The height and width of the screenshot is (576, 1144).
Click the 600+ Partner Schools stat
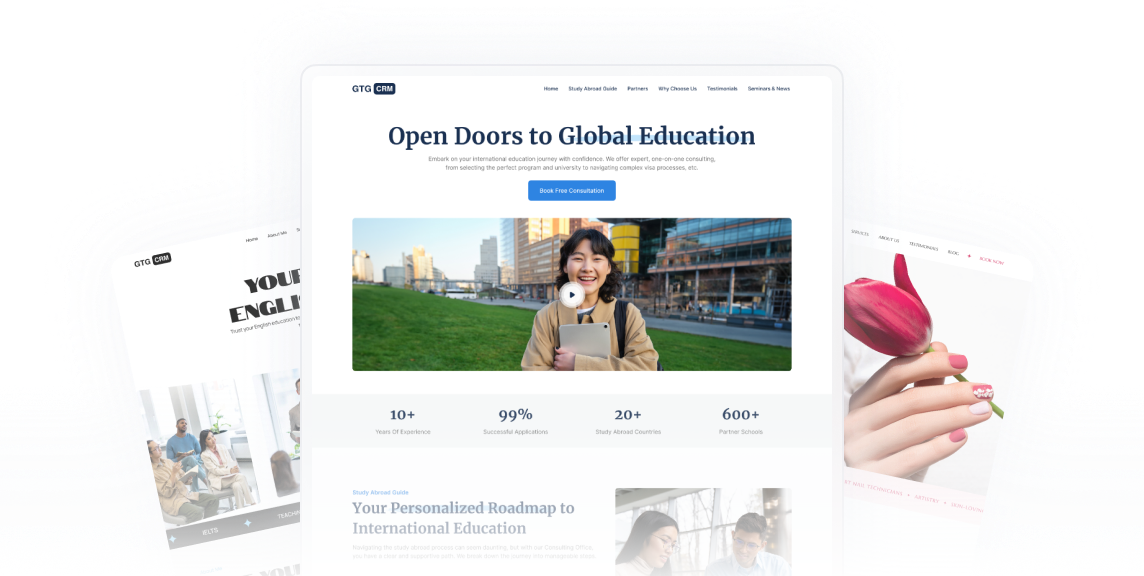click(740, 420)
